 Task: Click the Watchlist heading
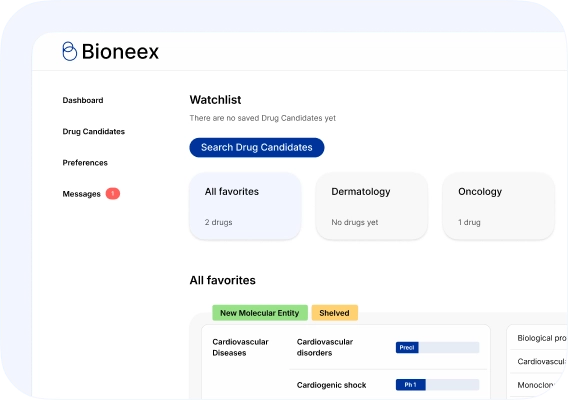216,100
